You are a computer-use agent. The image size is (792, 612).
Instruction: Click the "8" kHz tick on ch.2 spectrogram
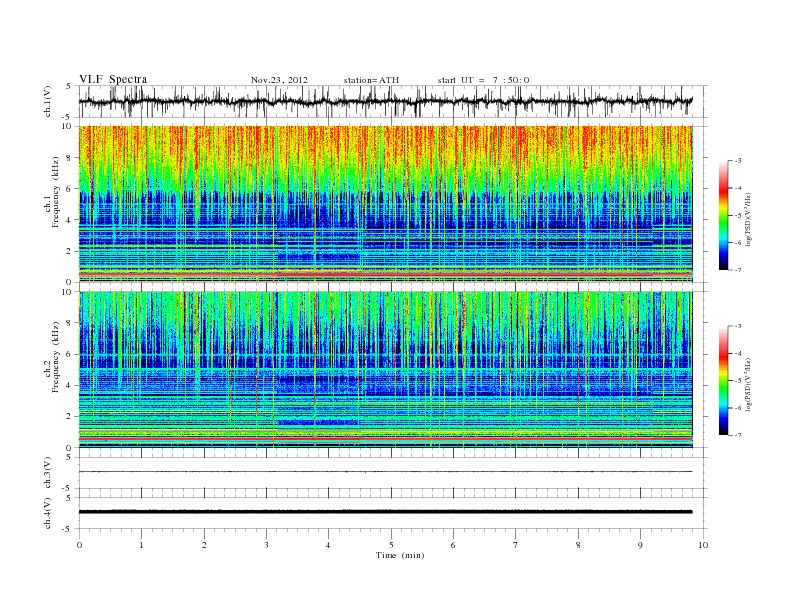click(x=70, y=323)
